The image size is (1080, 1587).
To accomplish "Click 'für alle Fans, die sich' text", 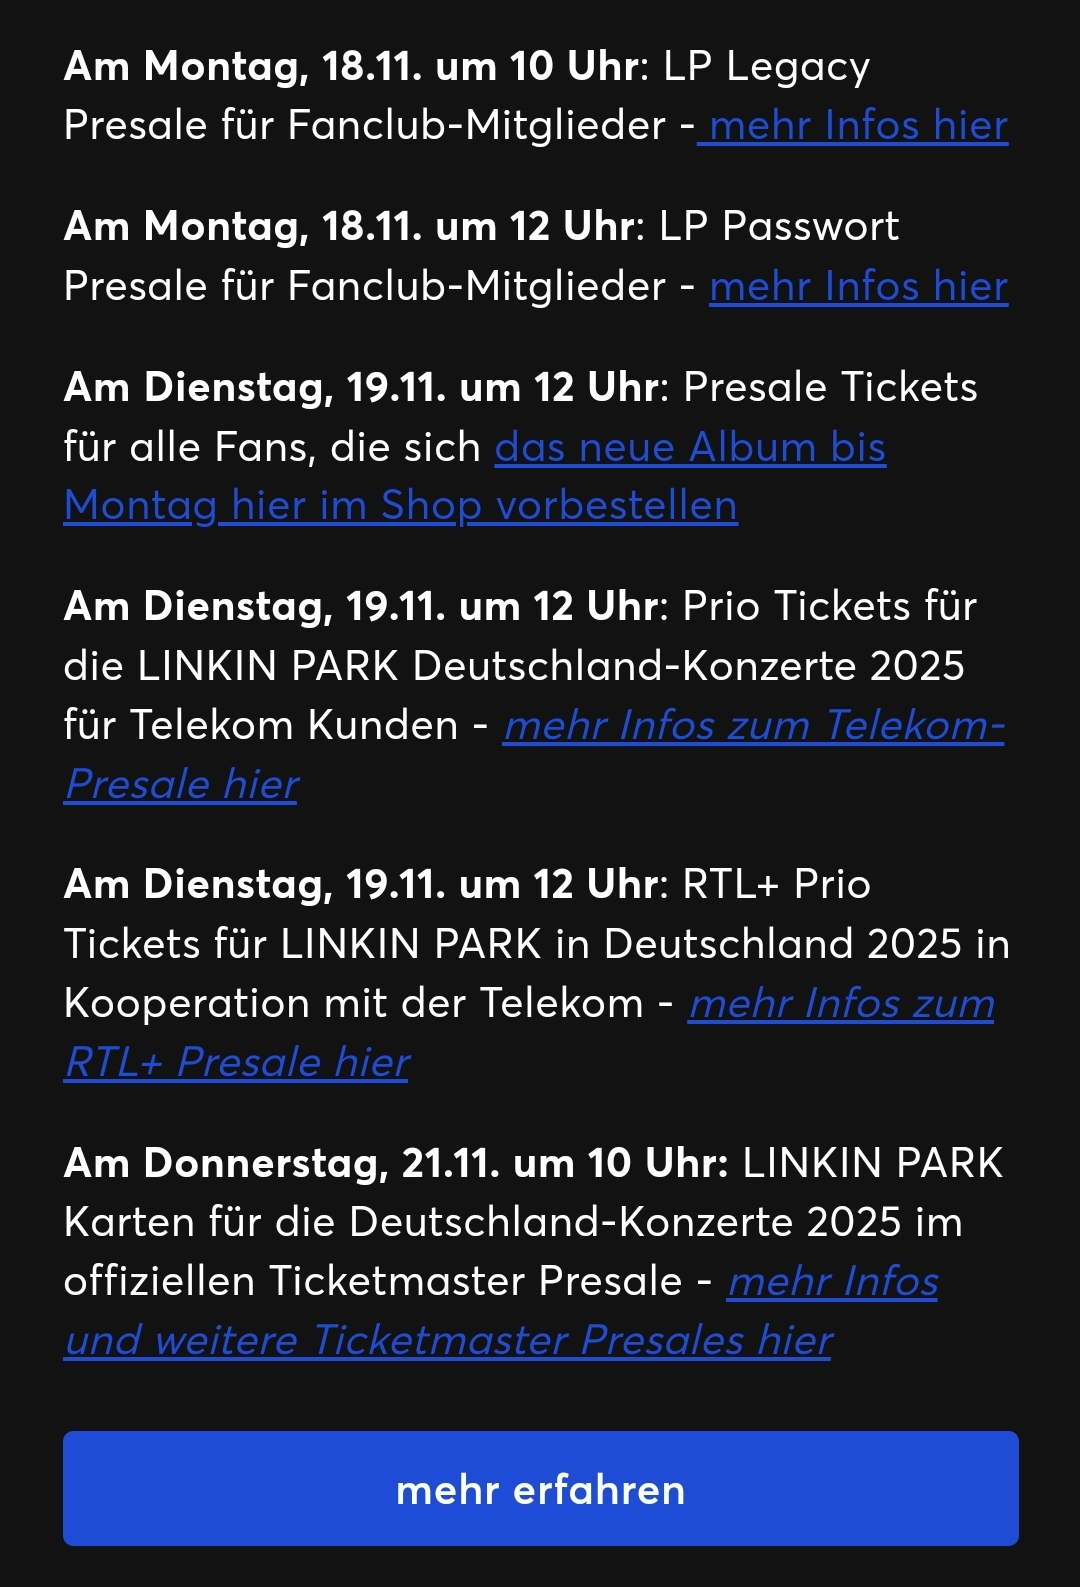I will click(x=272, y=447).
